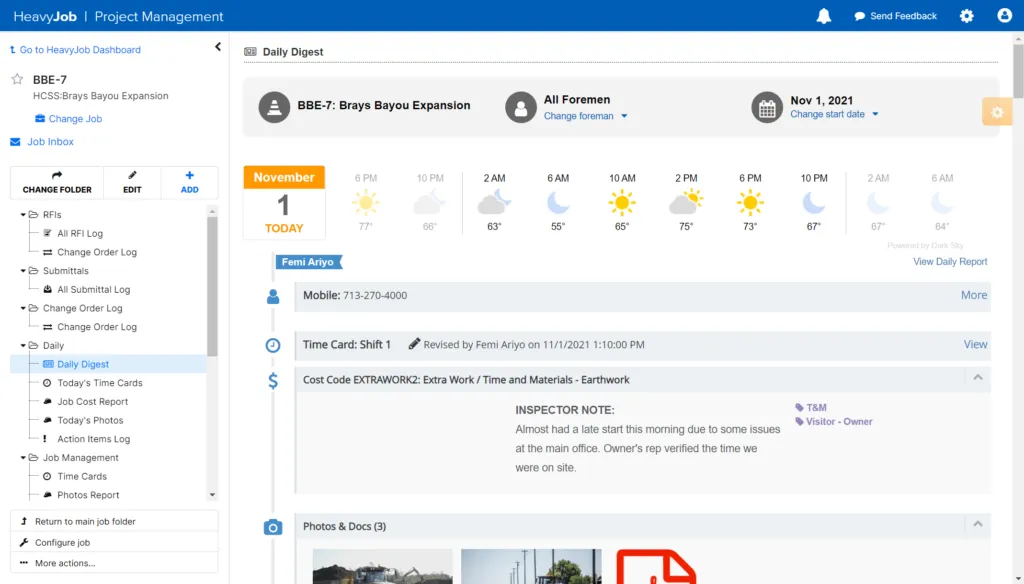Click the Change Job link
This screenshot has height=584, width=1024.
69,119
